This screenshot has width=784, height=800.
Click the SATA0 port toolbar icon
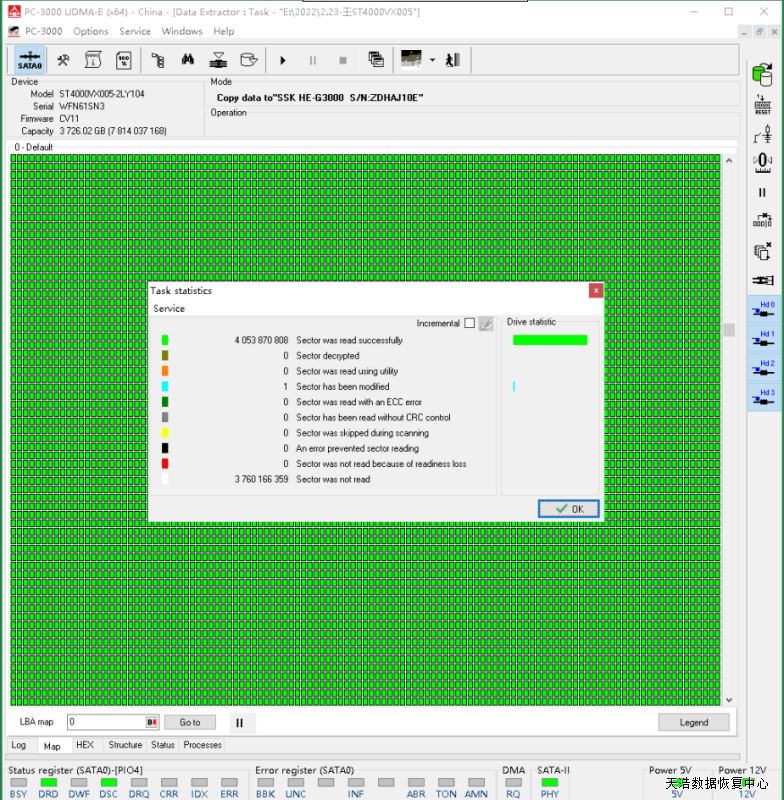click(29, 60)
